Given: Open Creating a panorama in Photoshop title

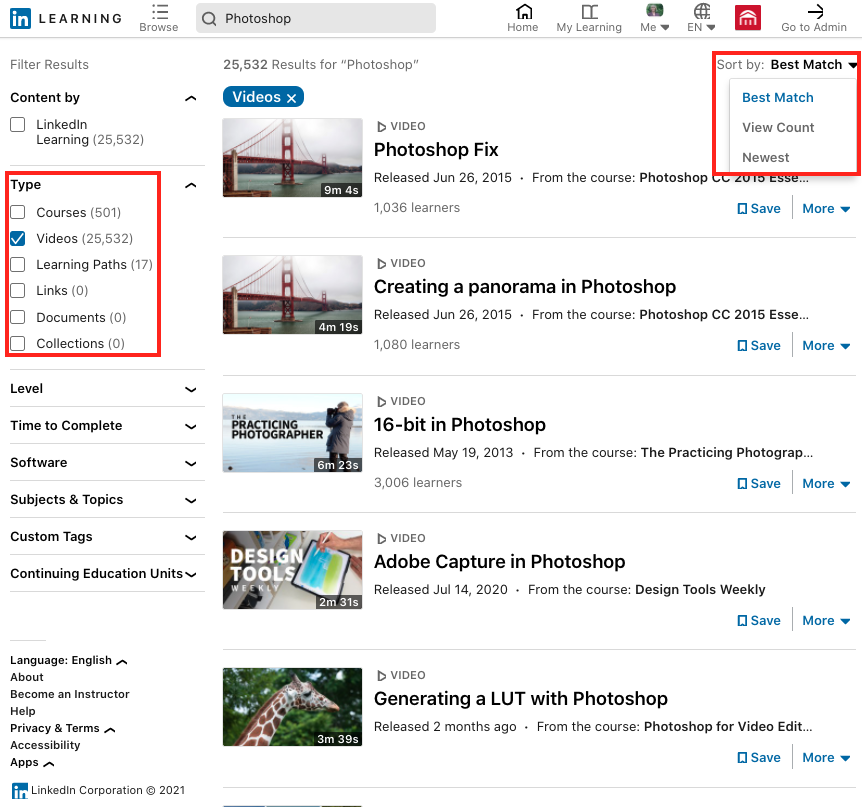Looking at the screenshot, I should pyautogui.click(x=525, y=287).
